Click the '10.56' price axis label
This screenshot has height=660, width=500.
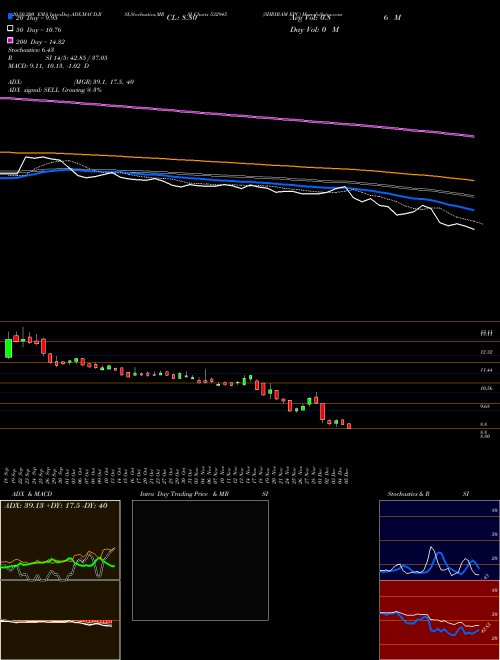487,388
